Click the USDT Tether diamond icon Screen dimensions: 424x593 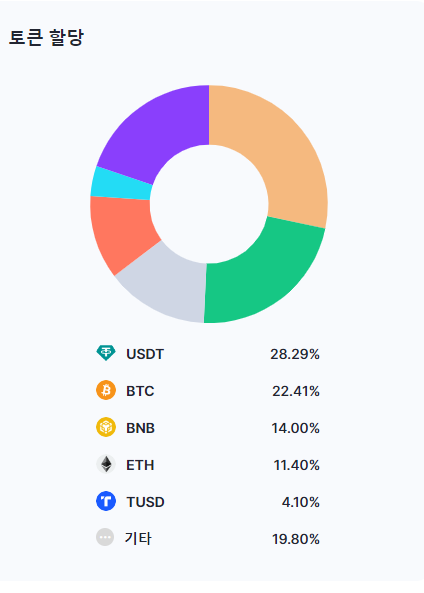click(x=106, y=353)
